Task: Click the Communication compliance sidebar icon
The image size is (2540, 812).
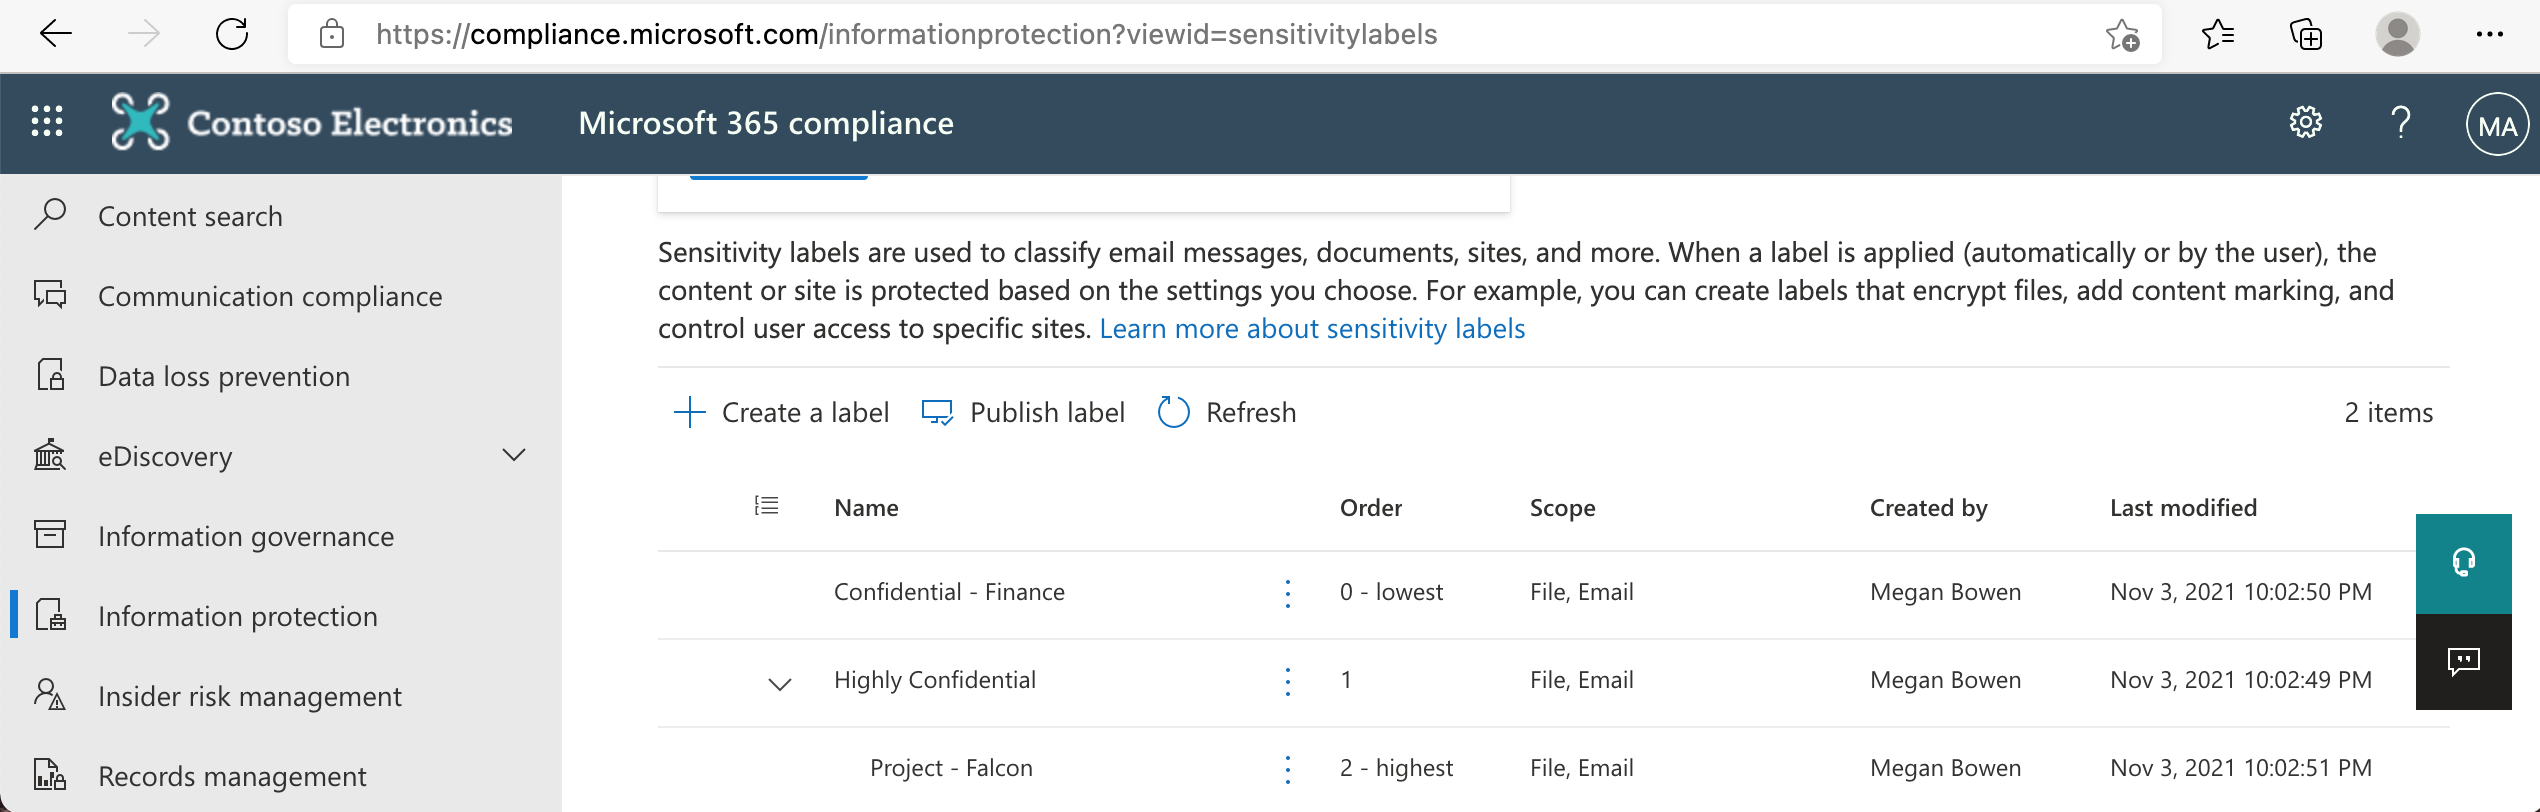Action: (x=50, y=295)
